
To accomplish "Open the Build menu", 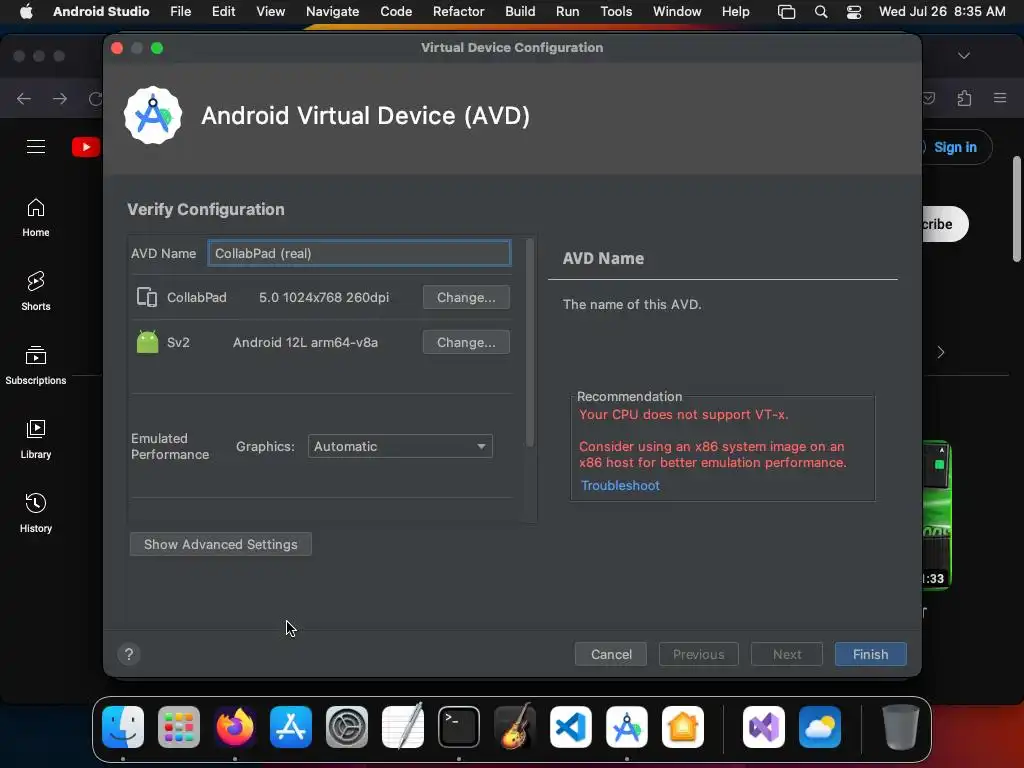I will click(520, 11).
